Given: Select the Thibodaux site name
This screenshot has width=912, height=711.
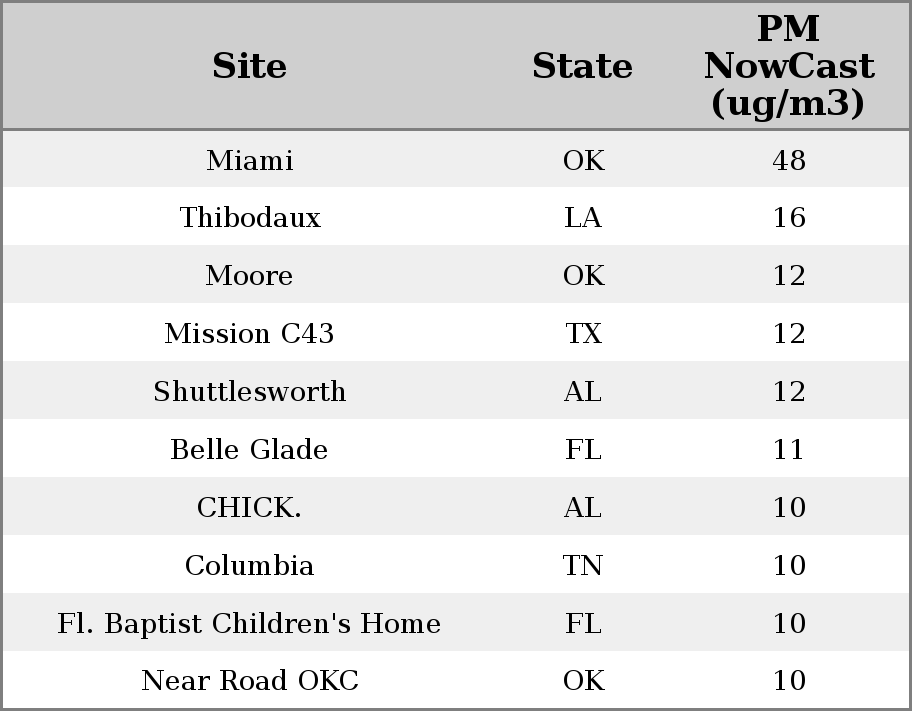Looking at the screenshot, I should (x=249, y=218).
